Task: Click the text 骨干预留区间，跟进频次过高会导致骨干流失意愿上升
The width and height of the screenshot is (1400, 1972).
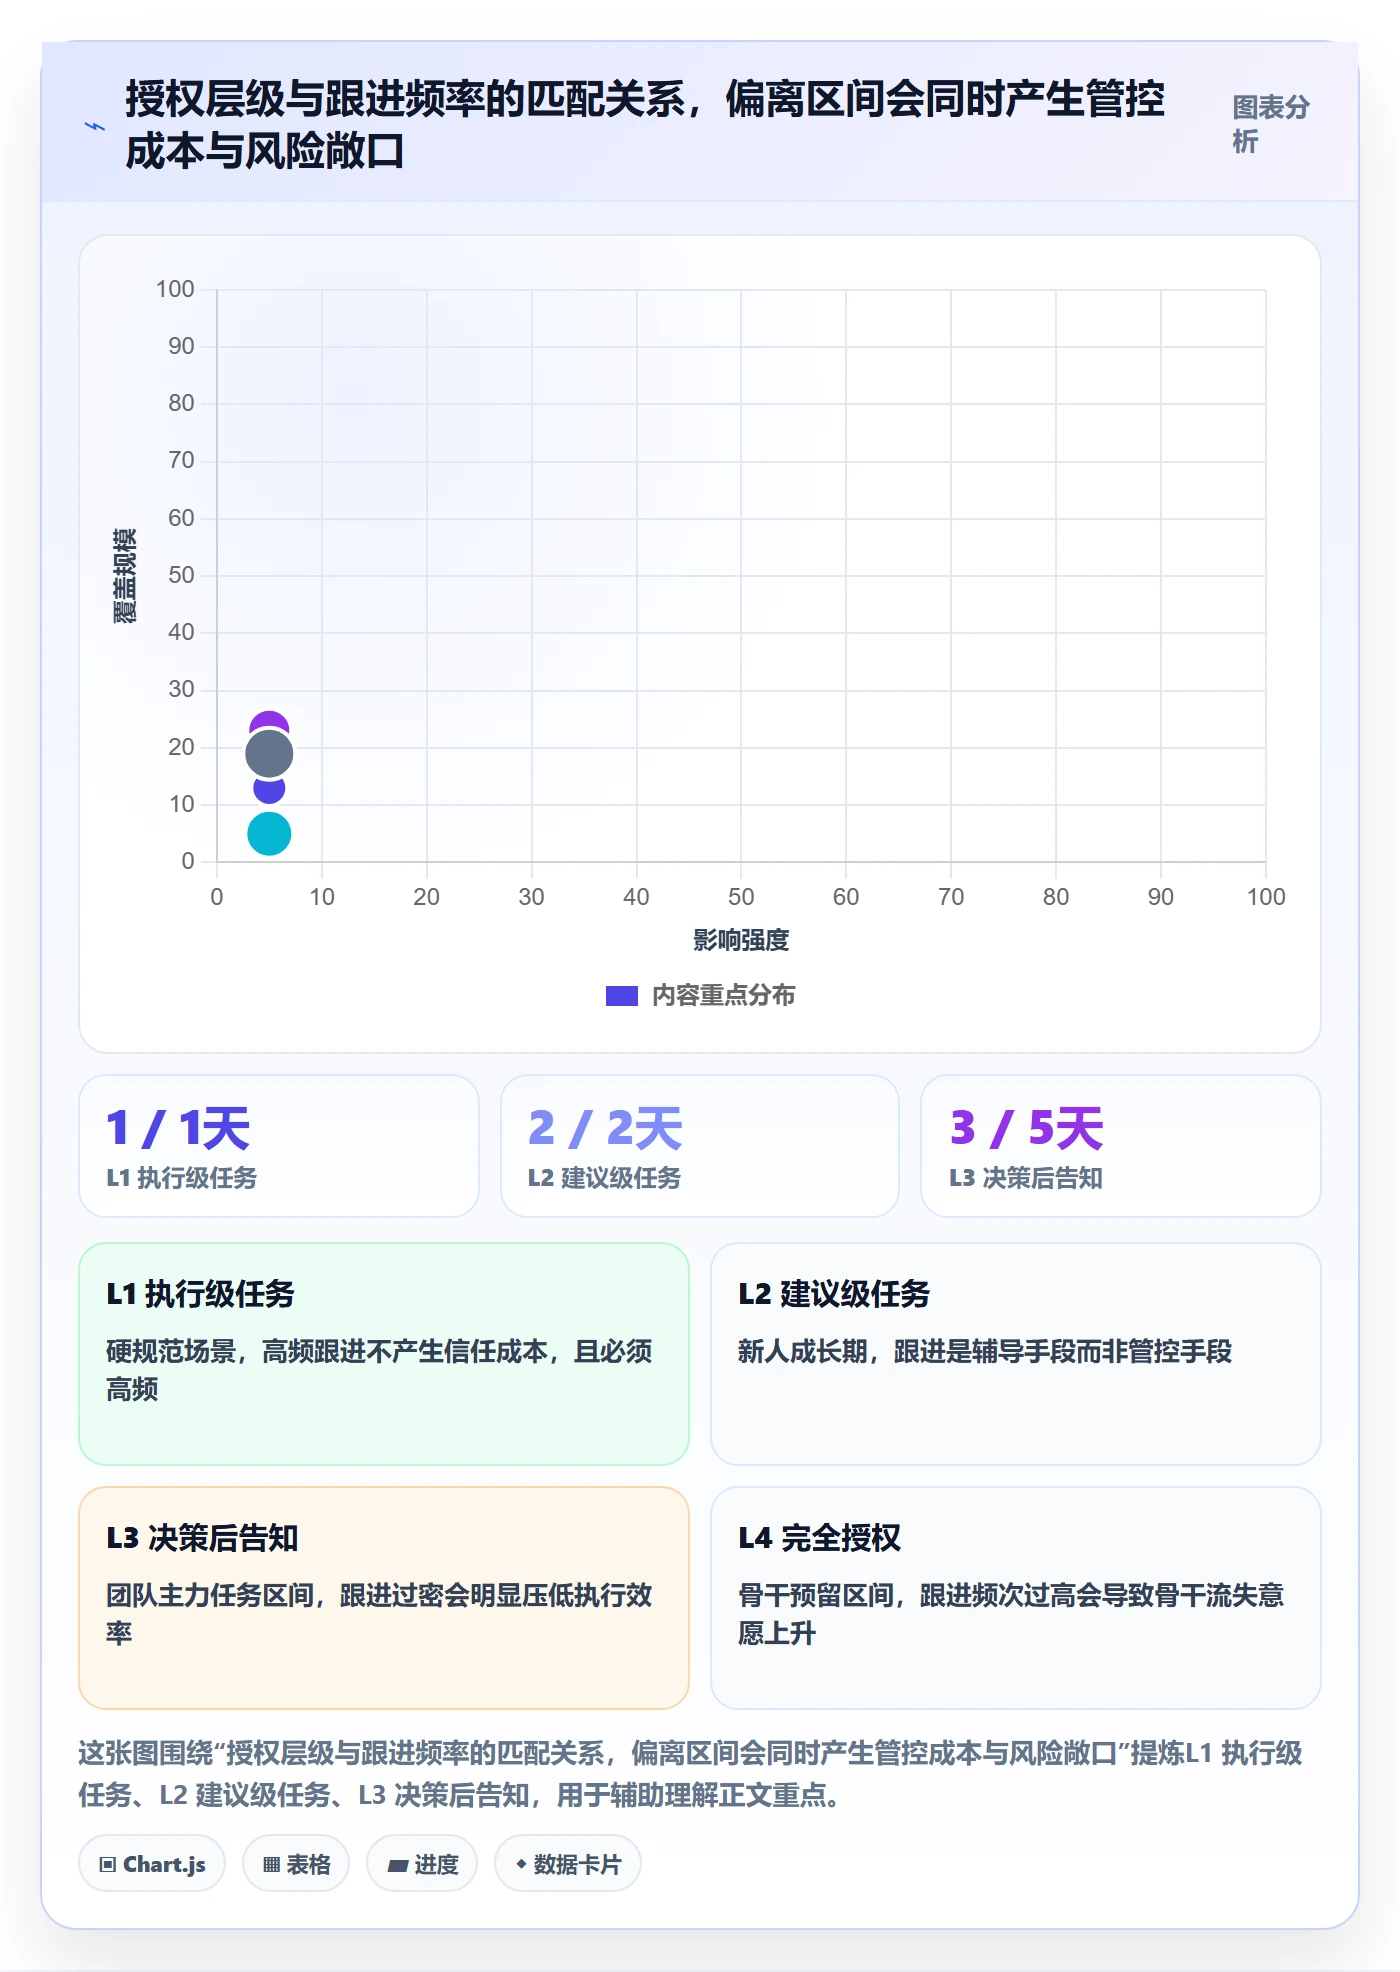Action: [1011, 1614]
